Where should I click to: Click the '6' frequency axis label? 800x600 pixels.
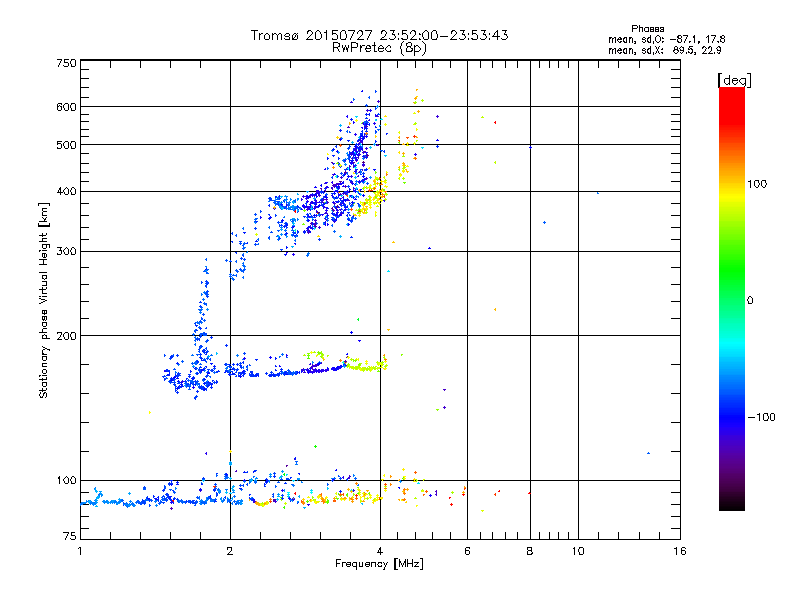tap(467, 551)
